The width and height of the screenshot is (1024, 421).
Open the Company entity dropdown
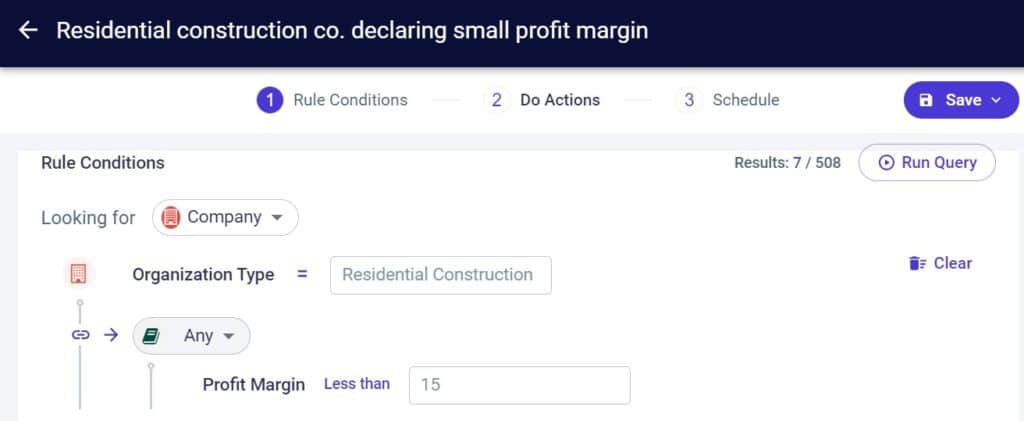pos(225,217)
